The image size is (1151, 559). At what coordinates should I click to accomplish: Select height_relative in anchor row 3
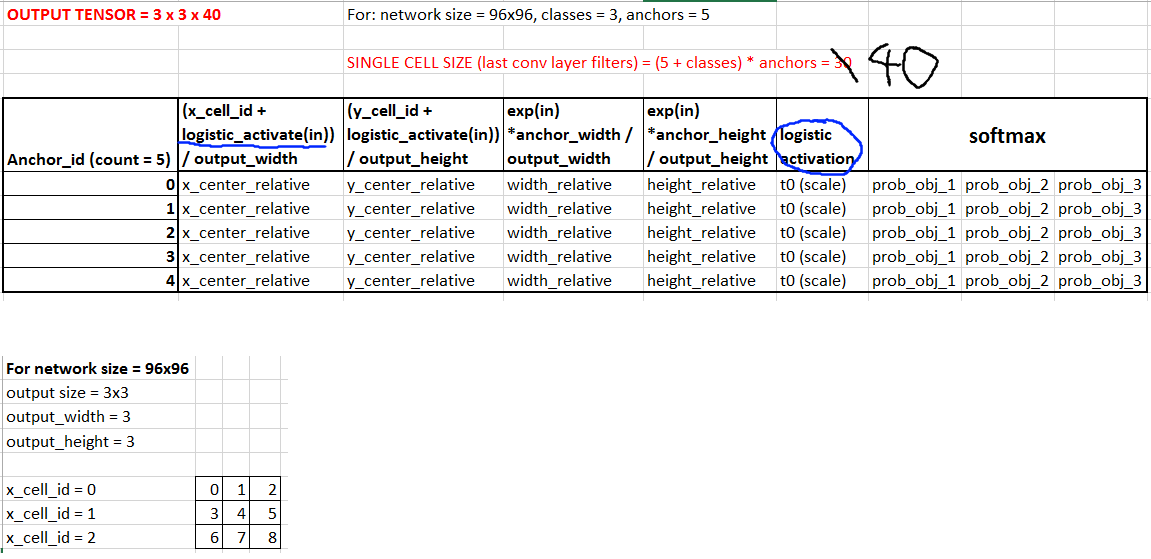tap(710, 257)
